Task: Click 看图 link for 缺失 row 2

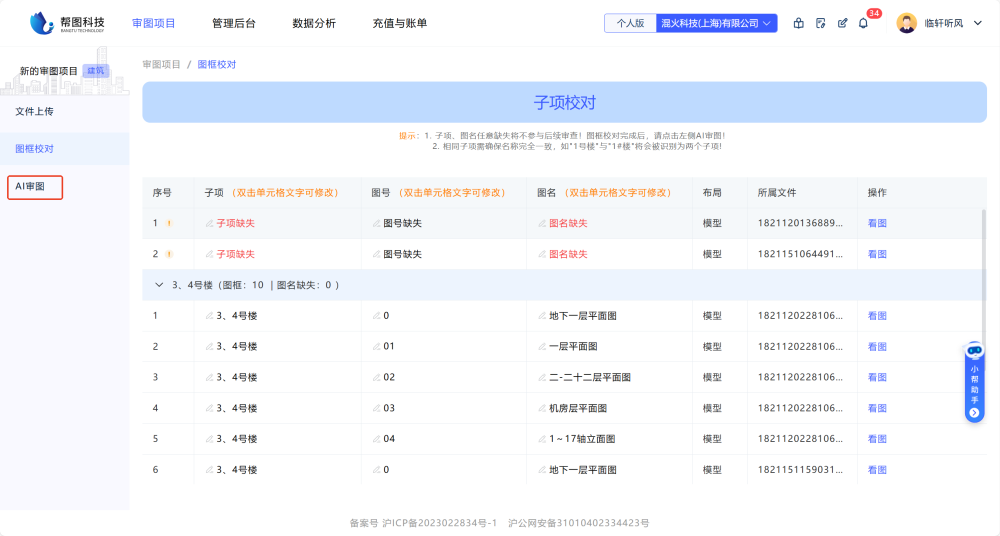Action: click(877, 254)
